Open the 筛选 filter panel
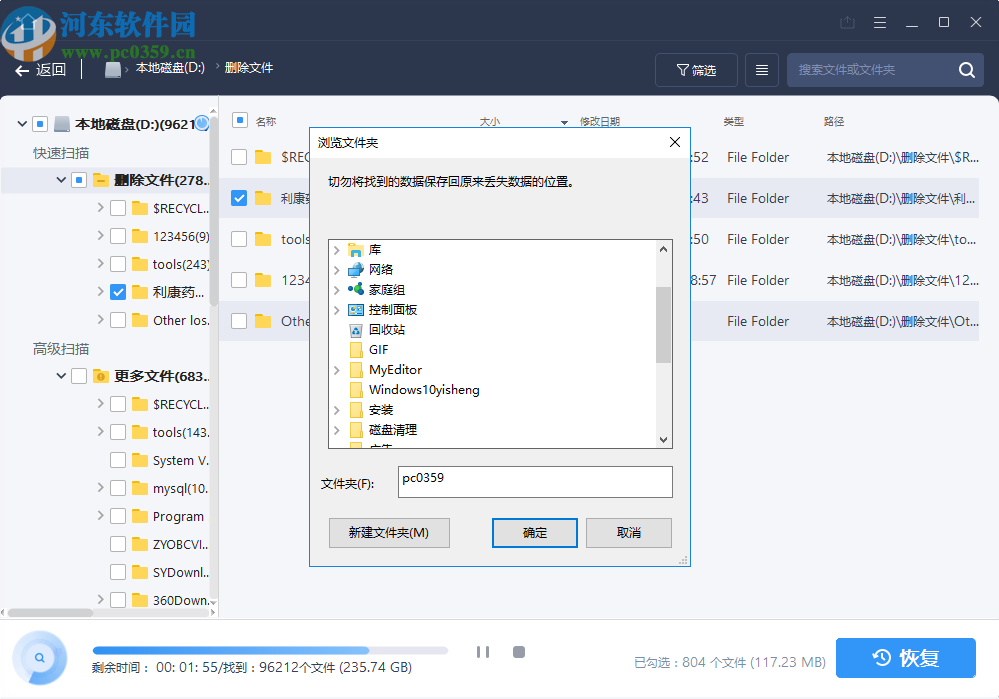The height and width of the screenshot is (699, 999). 696,69
